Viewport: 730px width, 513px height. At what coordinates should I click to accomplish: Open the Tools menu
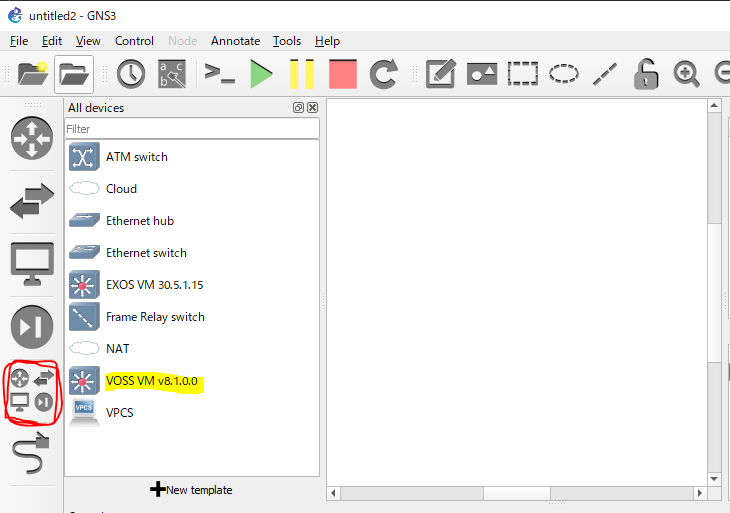(287, 41)
